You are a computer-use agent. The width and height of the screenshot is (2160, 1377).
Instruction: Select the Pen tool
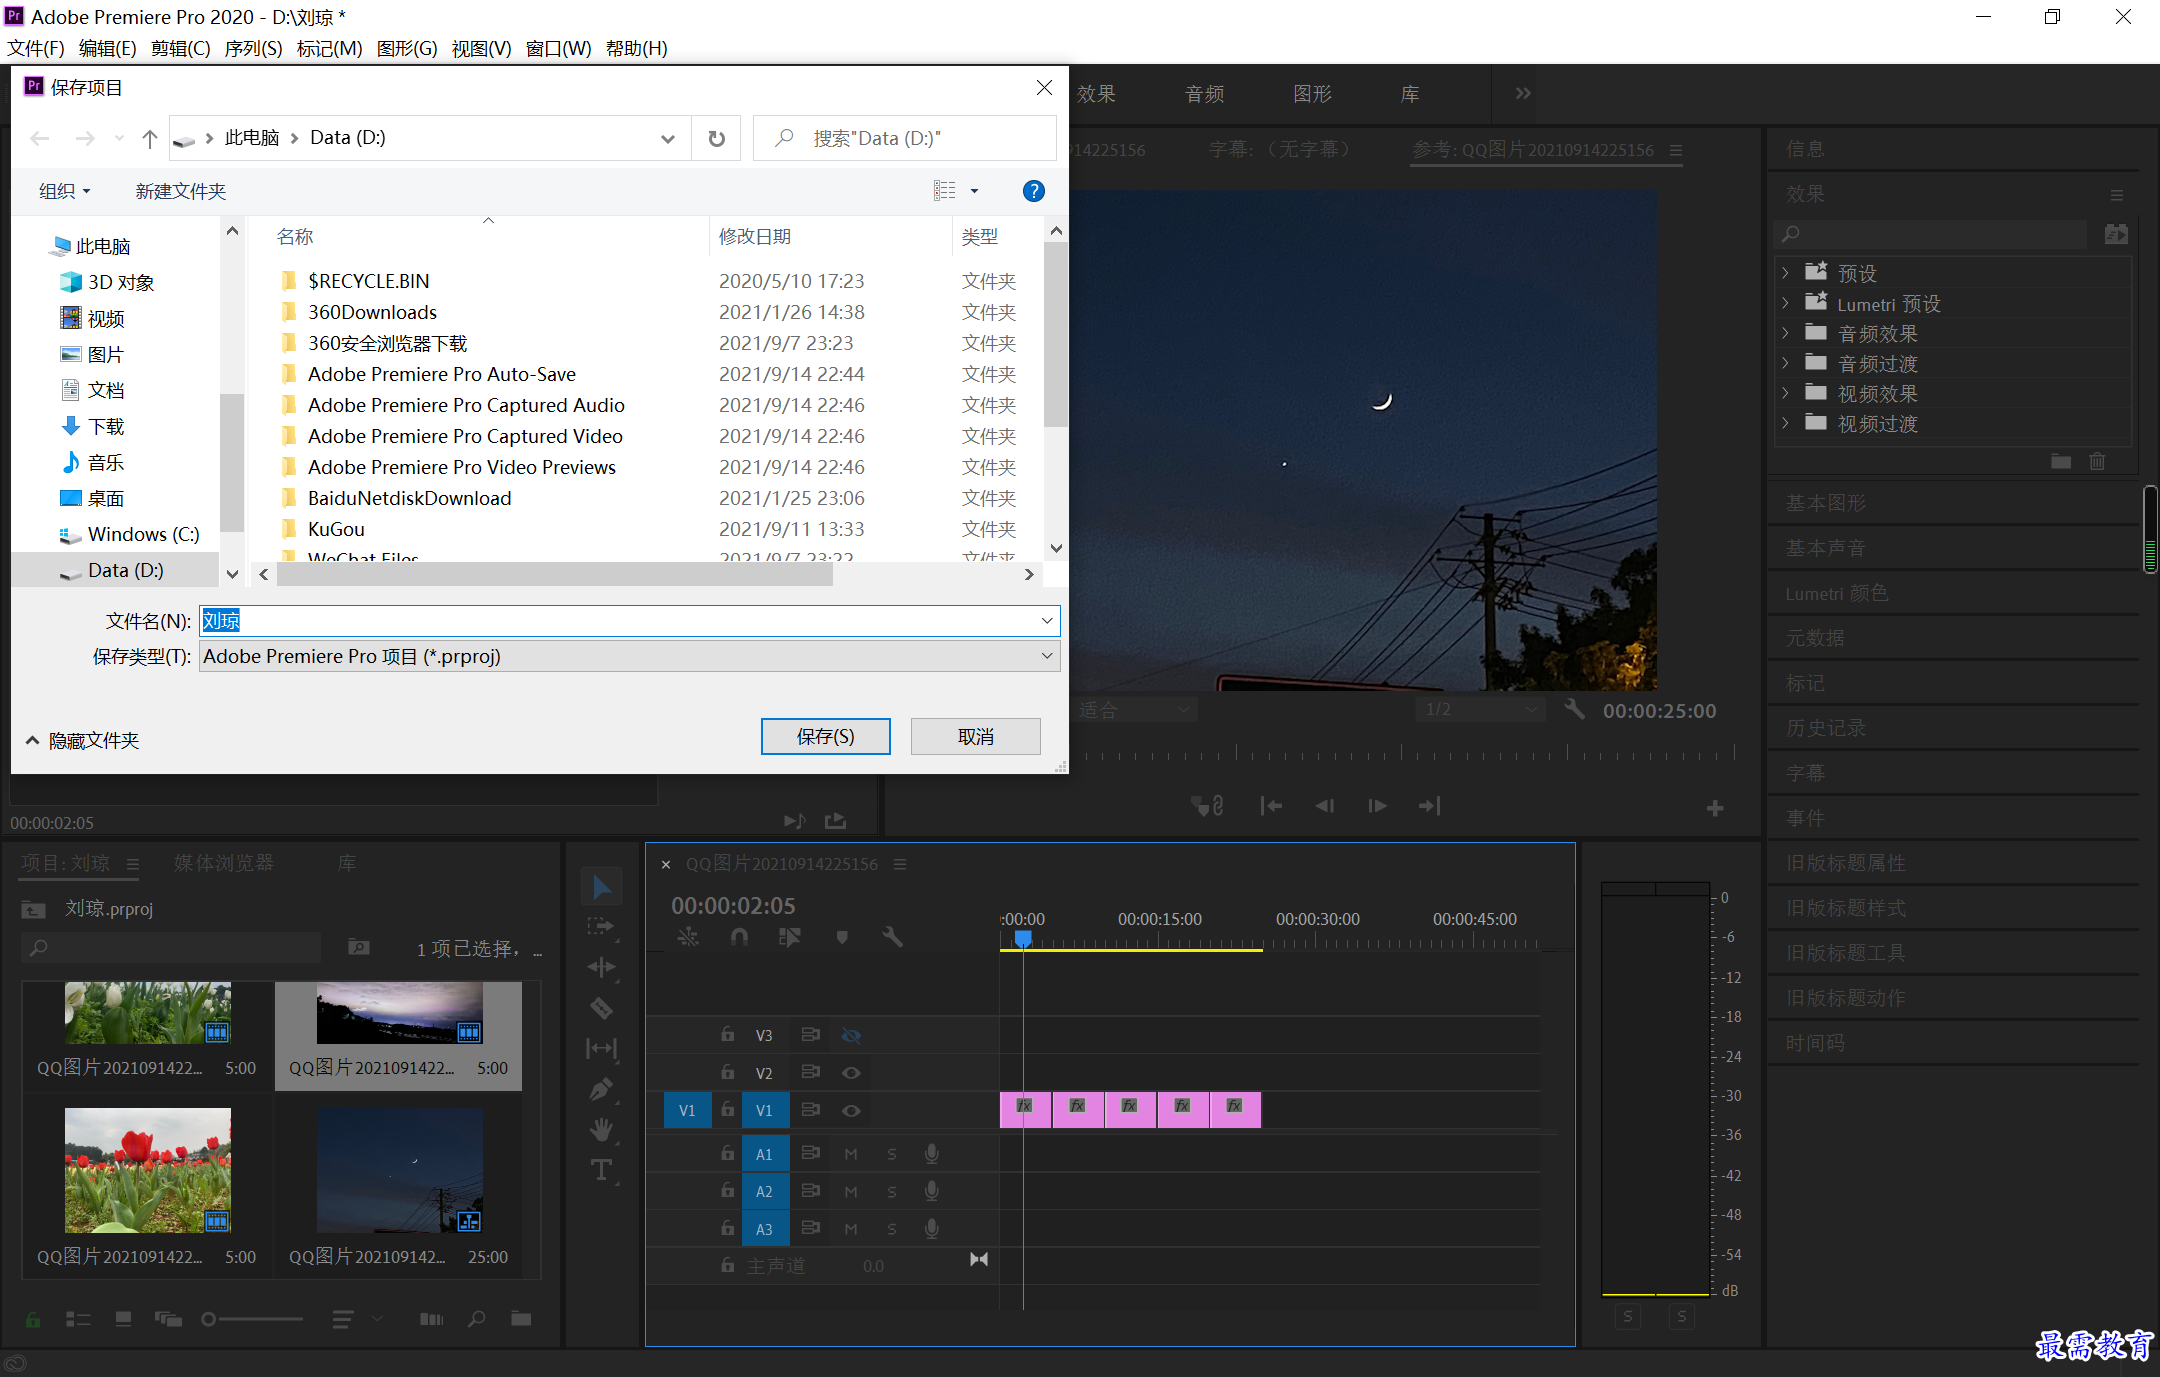coord(601,1089)
